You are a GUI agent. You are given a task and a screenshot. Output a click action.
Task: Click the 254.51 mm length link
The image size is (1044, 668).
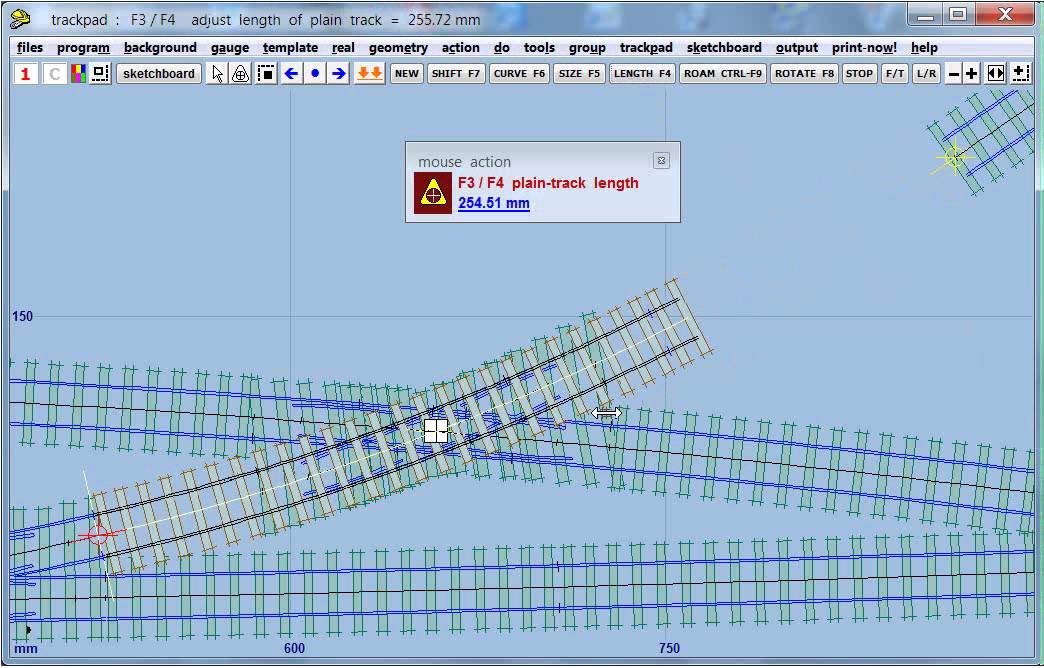(493, 203)
